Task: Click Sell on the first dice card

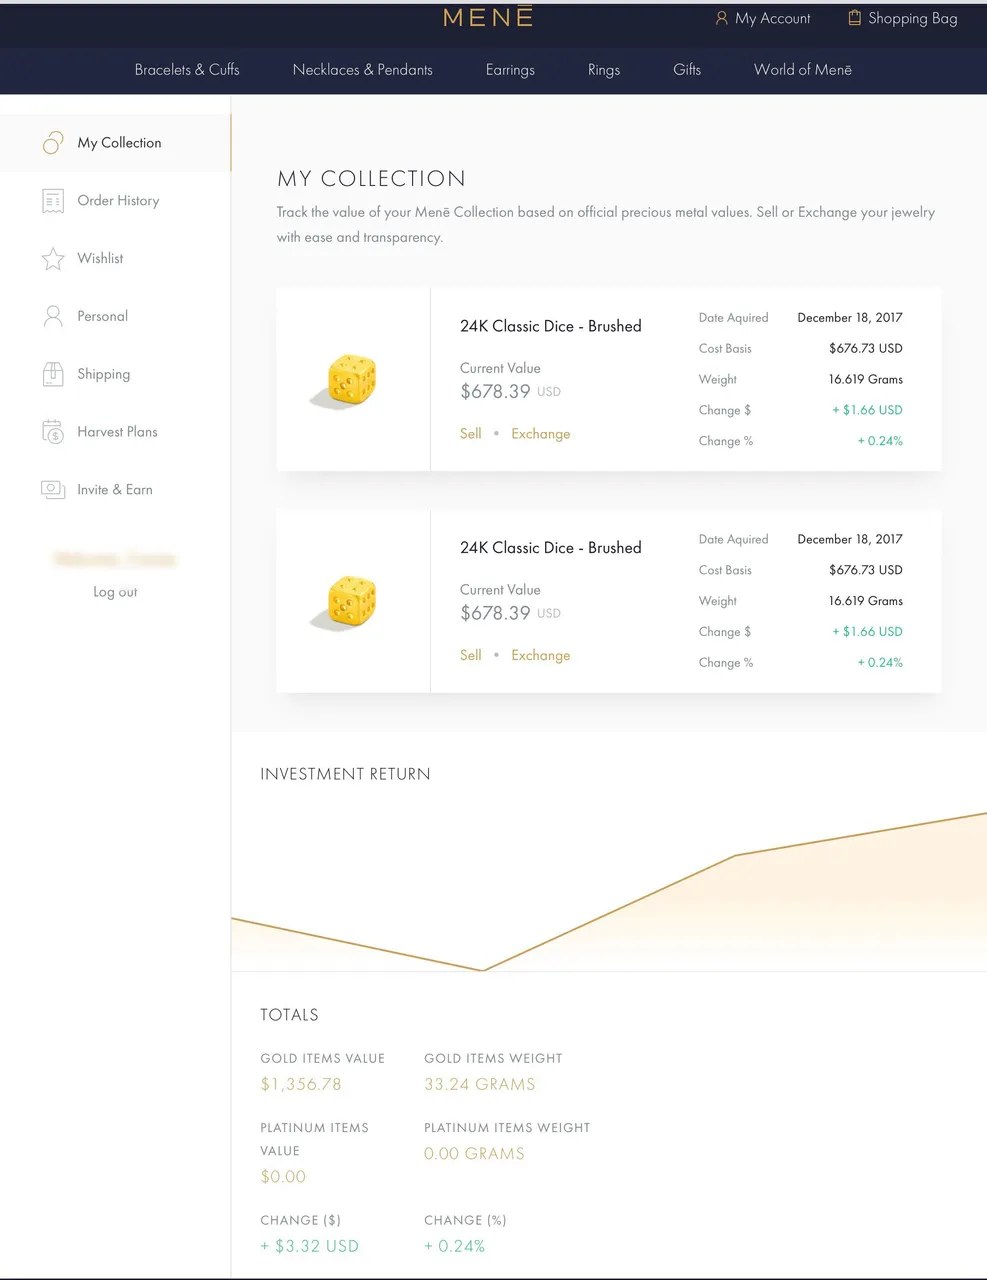Action: click(x=471, y=434)
